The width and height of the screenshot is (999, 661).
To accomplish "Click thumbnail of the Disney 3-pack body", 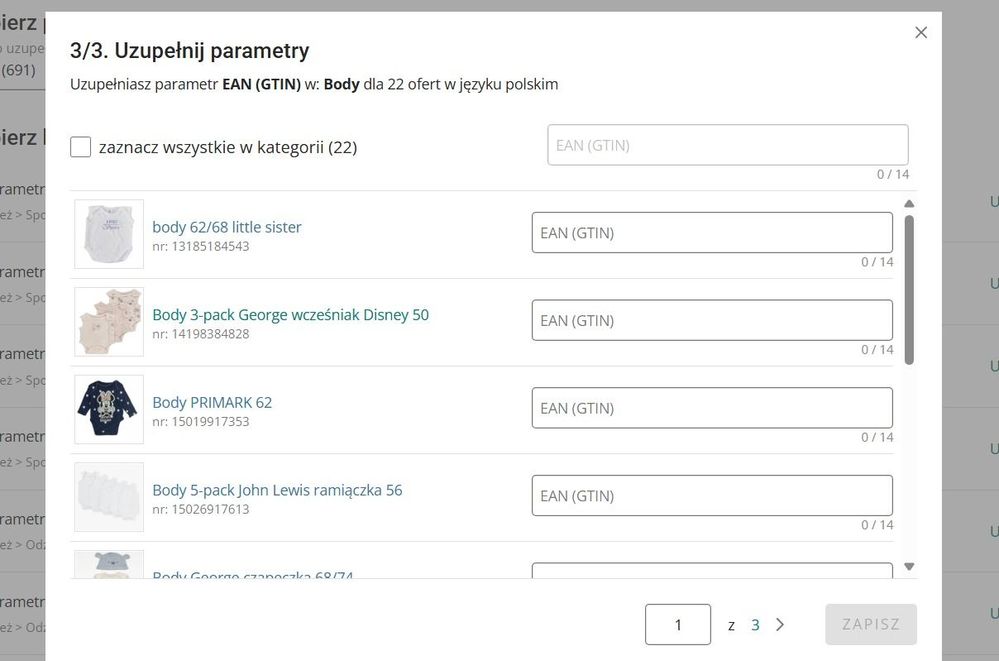I will (109, 322).
